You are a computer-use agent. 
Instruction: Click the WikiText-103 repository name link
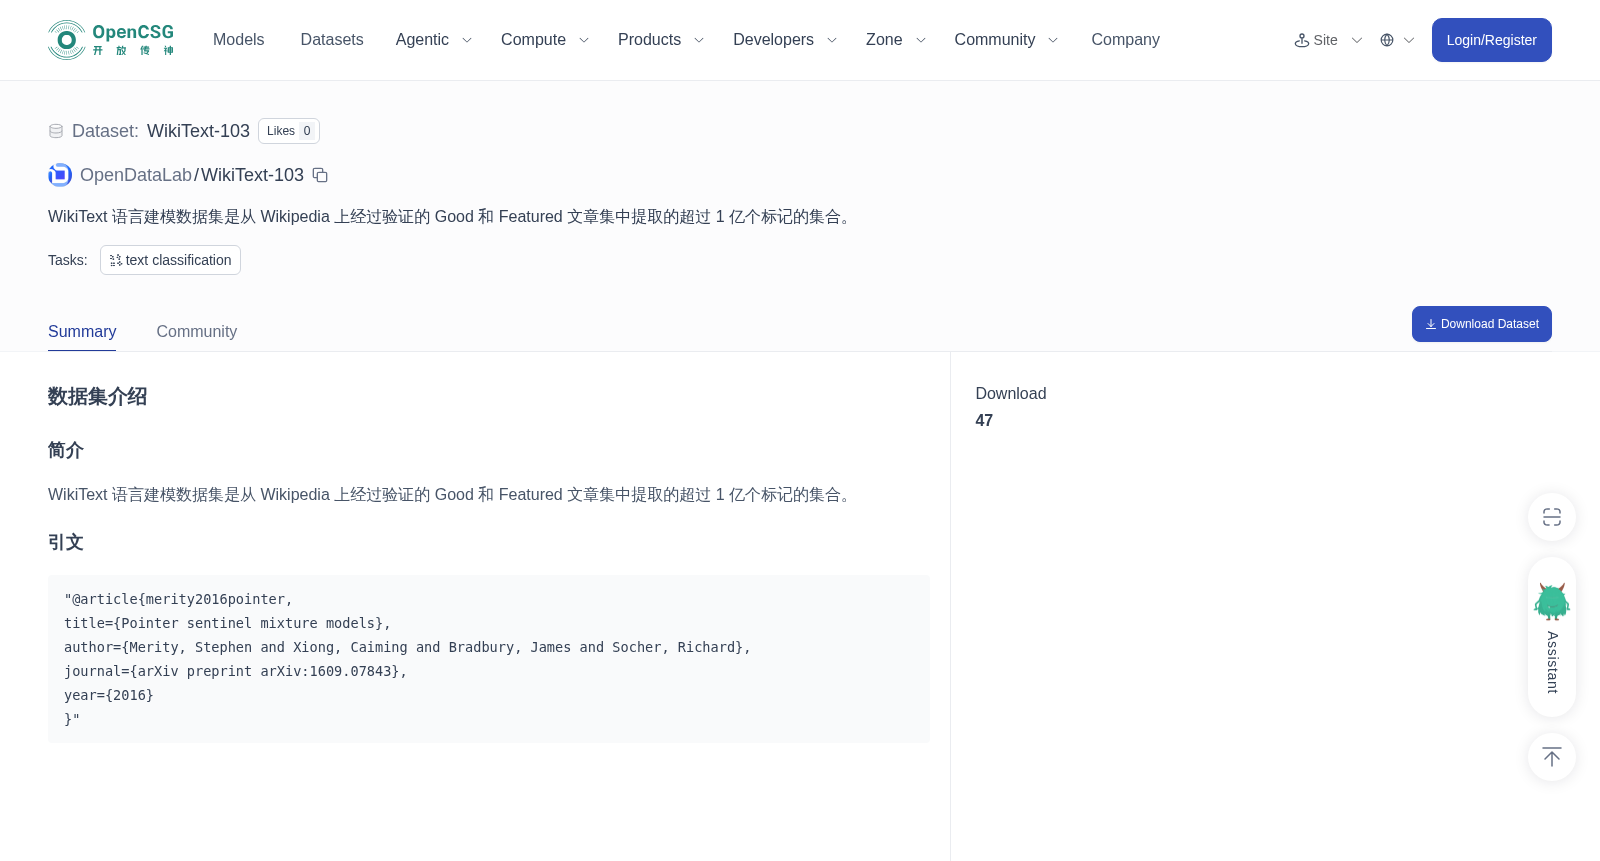point(252,175)
